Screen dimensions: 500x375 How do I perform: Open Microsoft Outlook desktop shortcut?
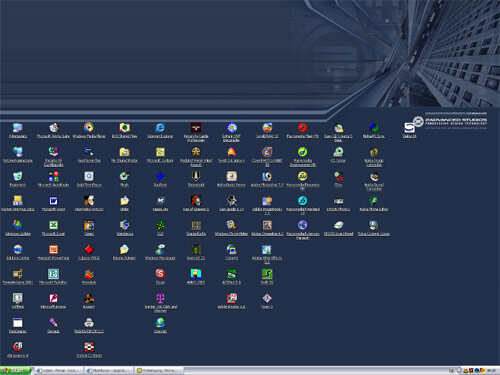[160, 152]
